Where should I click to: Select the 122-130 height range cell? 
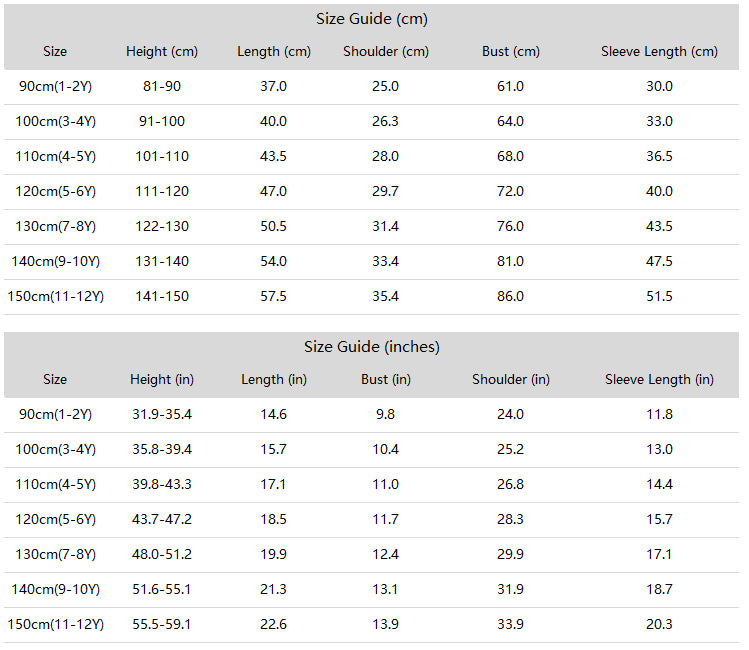(162, 226)
